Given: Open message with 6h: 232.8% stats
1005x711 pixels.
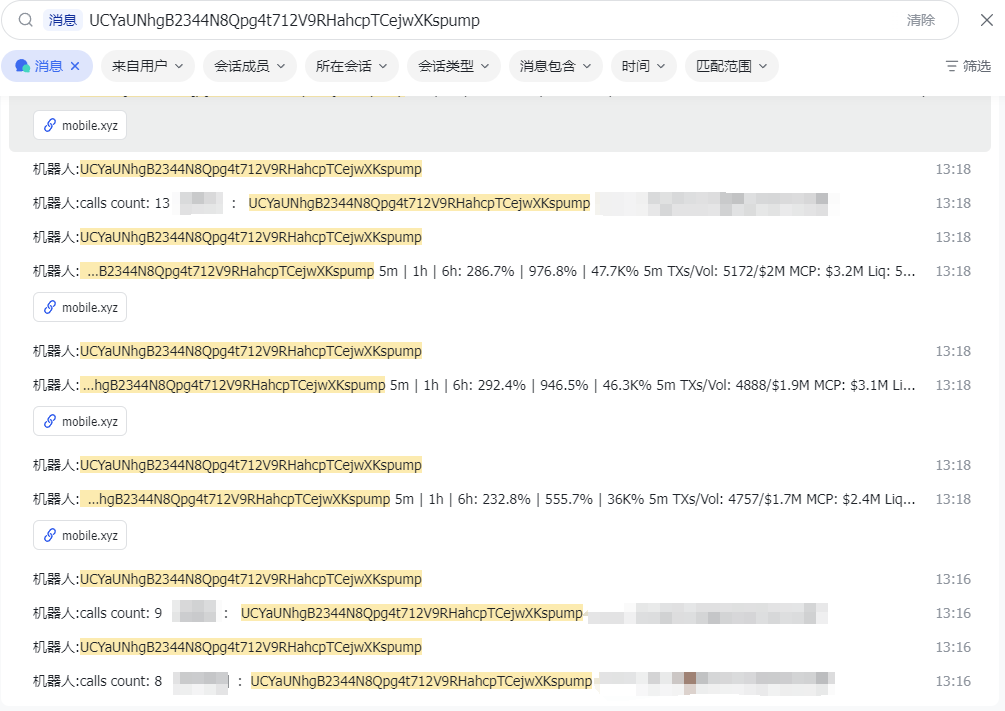Looking at the screenshot, I should tap(502, 499).
